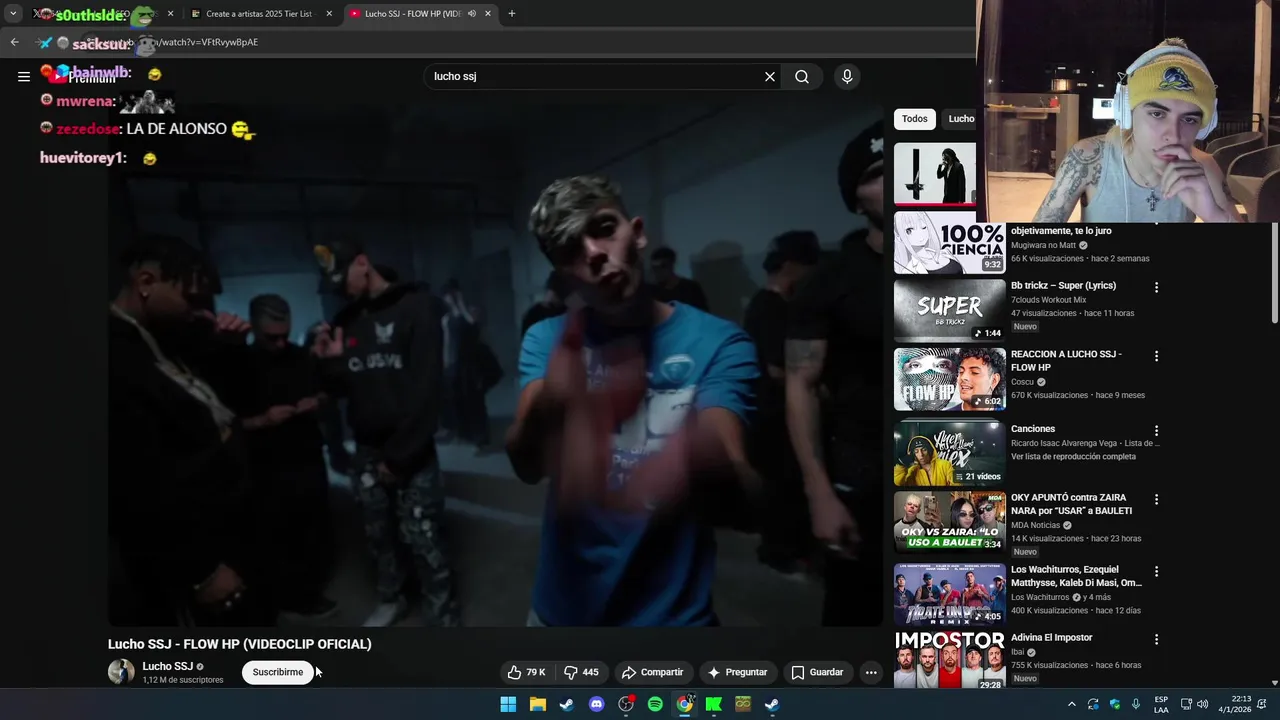The image size is (1280, 720).
Task: Open the system tray volume icon
Action: click(x=1202, y=704)
